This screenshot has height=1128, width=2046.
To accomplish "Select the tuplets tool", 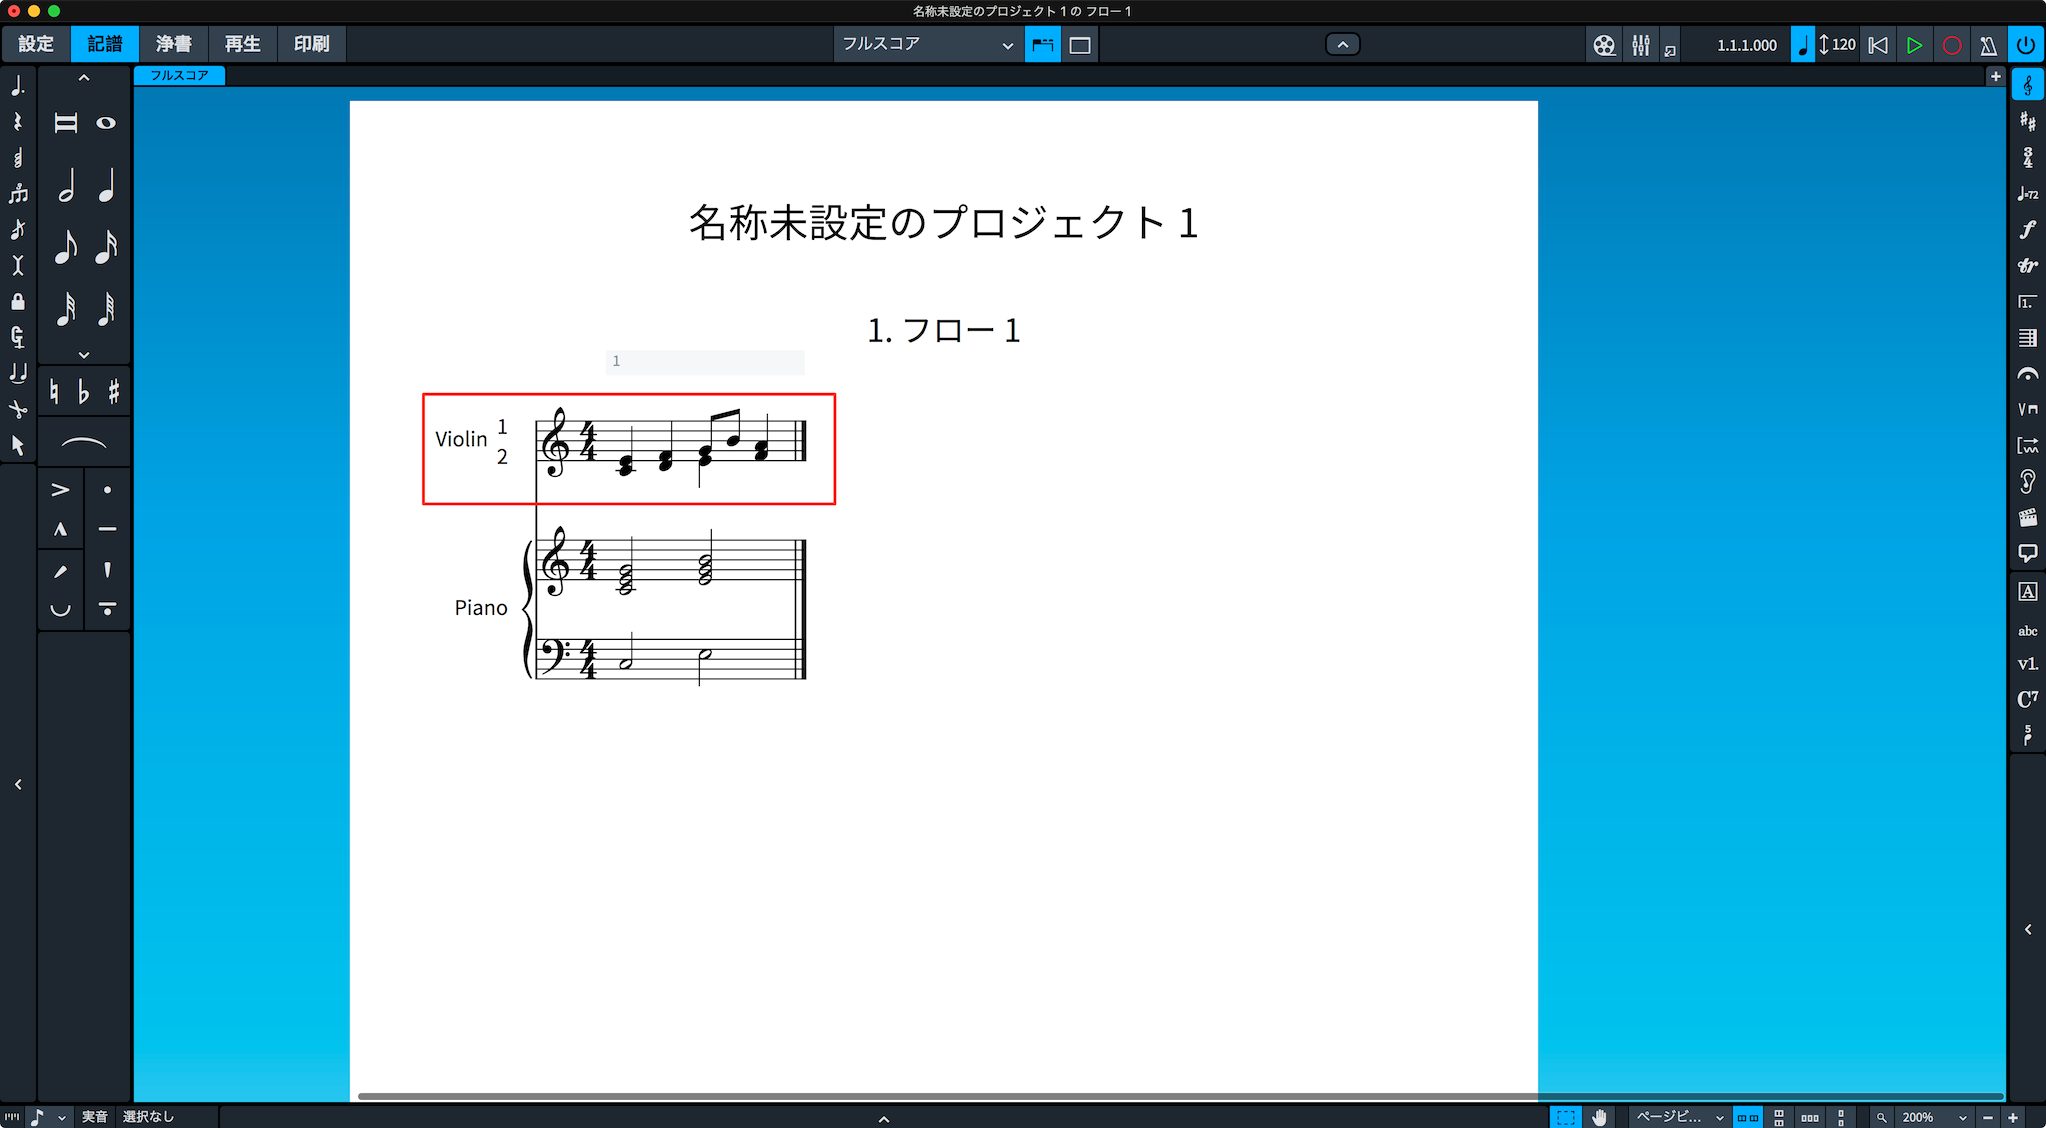I will click(x=18, y=194).
